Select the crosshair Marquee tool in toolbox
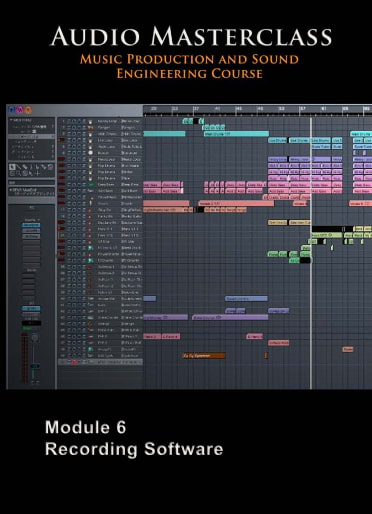Viewport: 372px width, 514px height. 37,173
